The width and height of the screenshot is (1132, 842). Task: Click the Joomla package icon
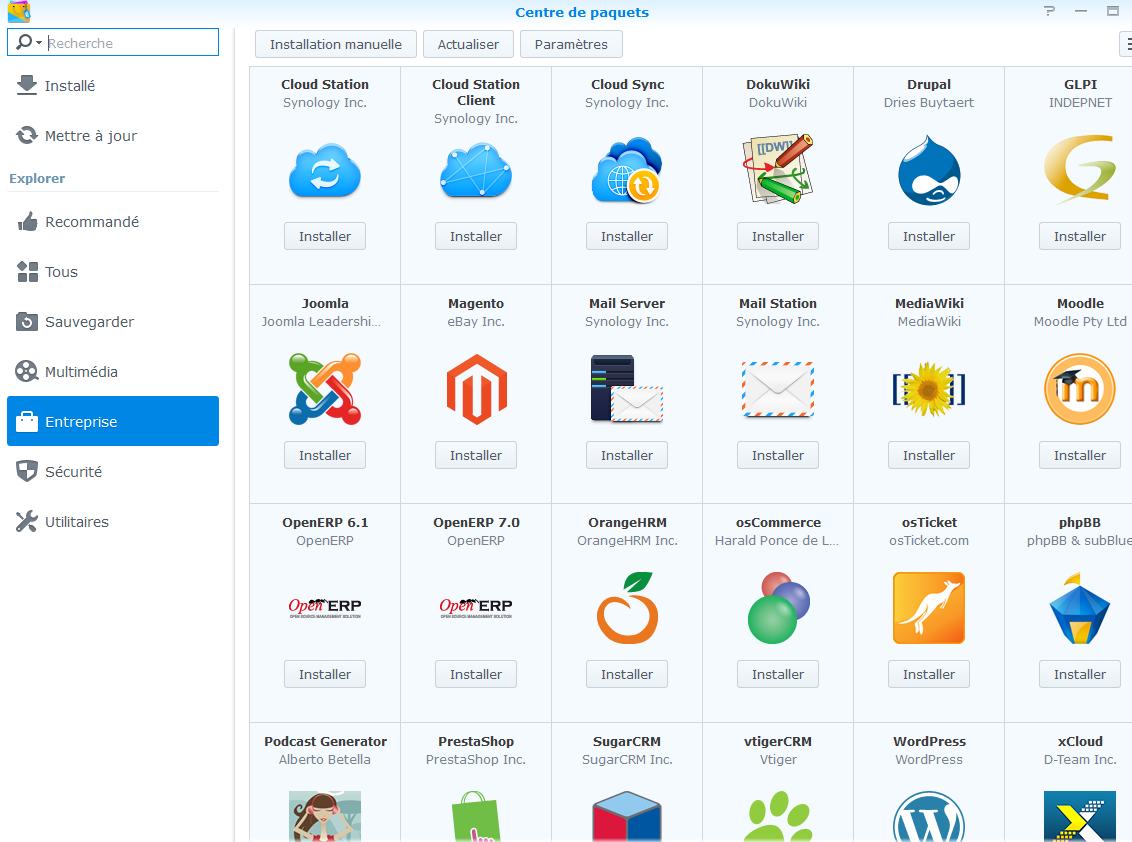[325, 389]
